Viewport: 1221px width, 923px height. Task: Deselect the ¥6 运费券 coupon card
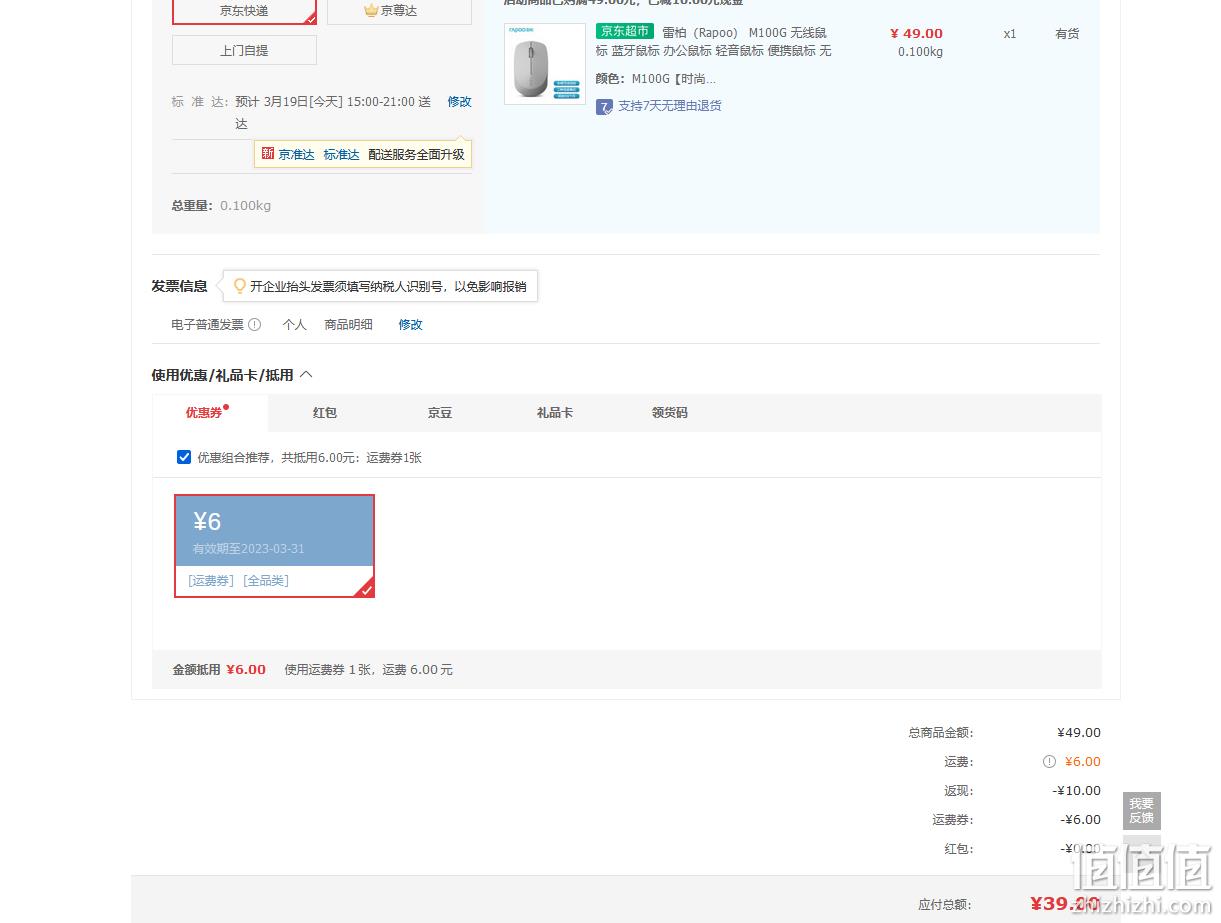pos(274,546)
